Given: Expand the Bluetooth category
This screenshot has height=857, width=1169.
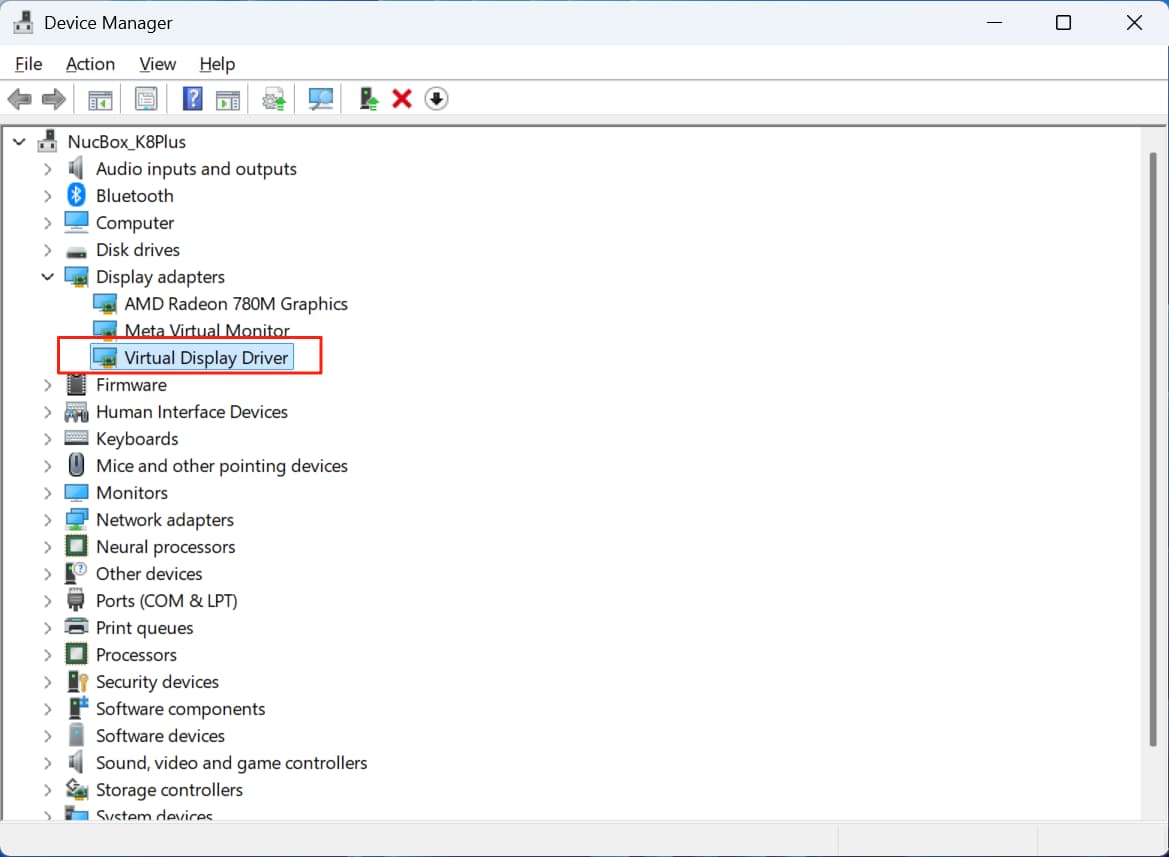Looking at the screenshot, I should click(47, 196).
